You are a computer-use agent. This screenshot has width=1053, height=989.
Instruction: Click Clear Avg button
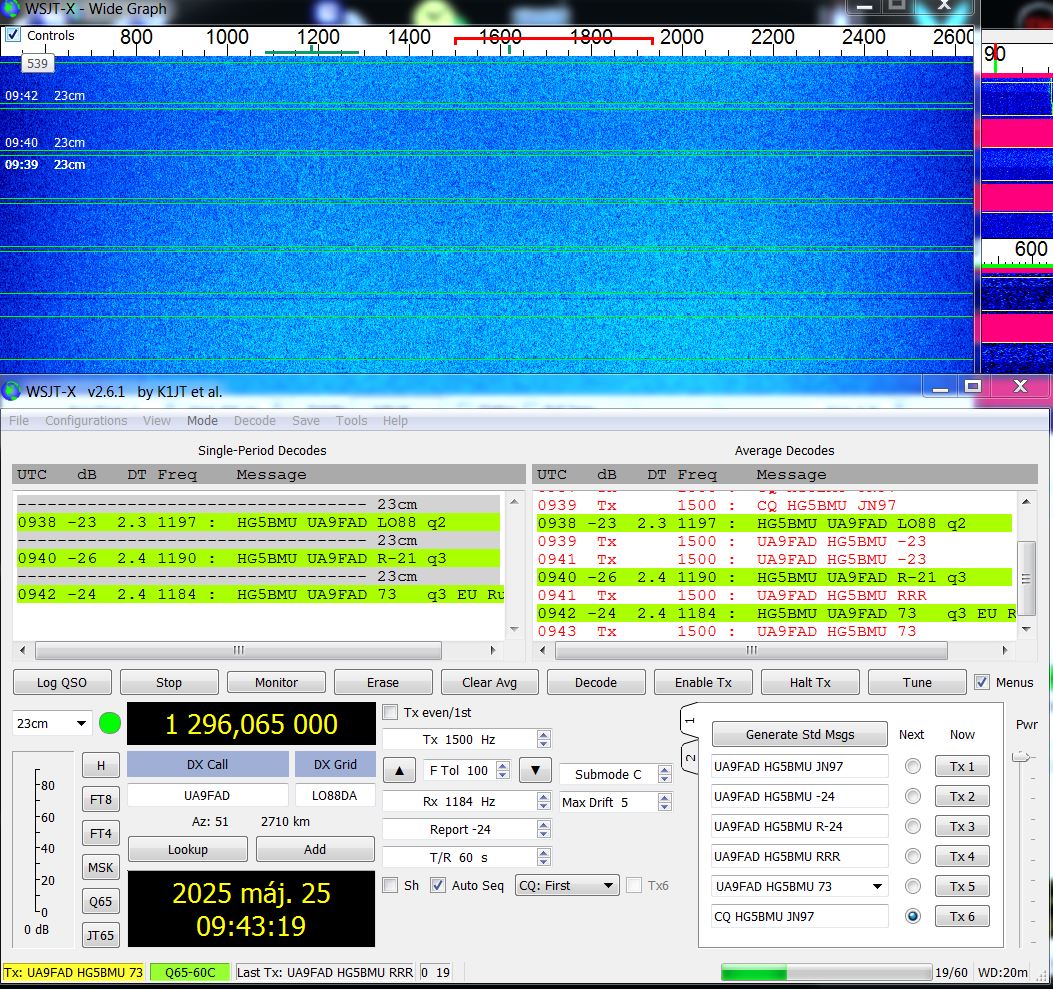pos(490,682)
